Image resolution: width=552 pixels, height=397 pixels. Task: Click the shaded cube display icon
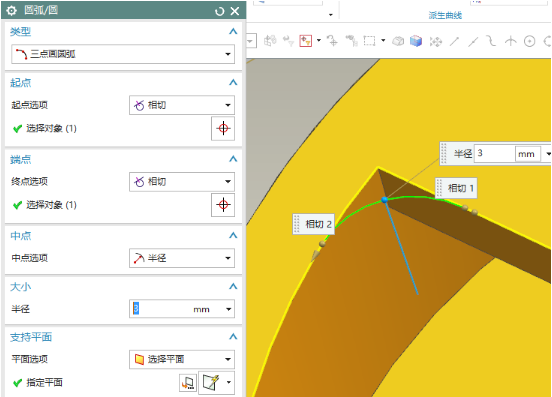(416, 41)
